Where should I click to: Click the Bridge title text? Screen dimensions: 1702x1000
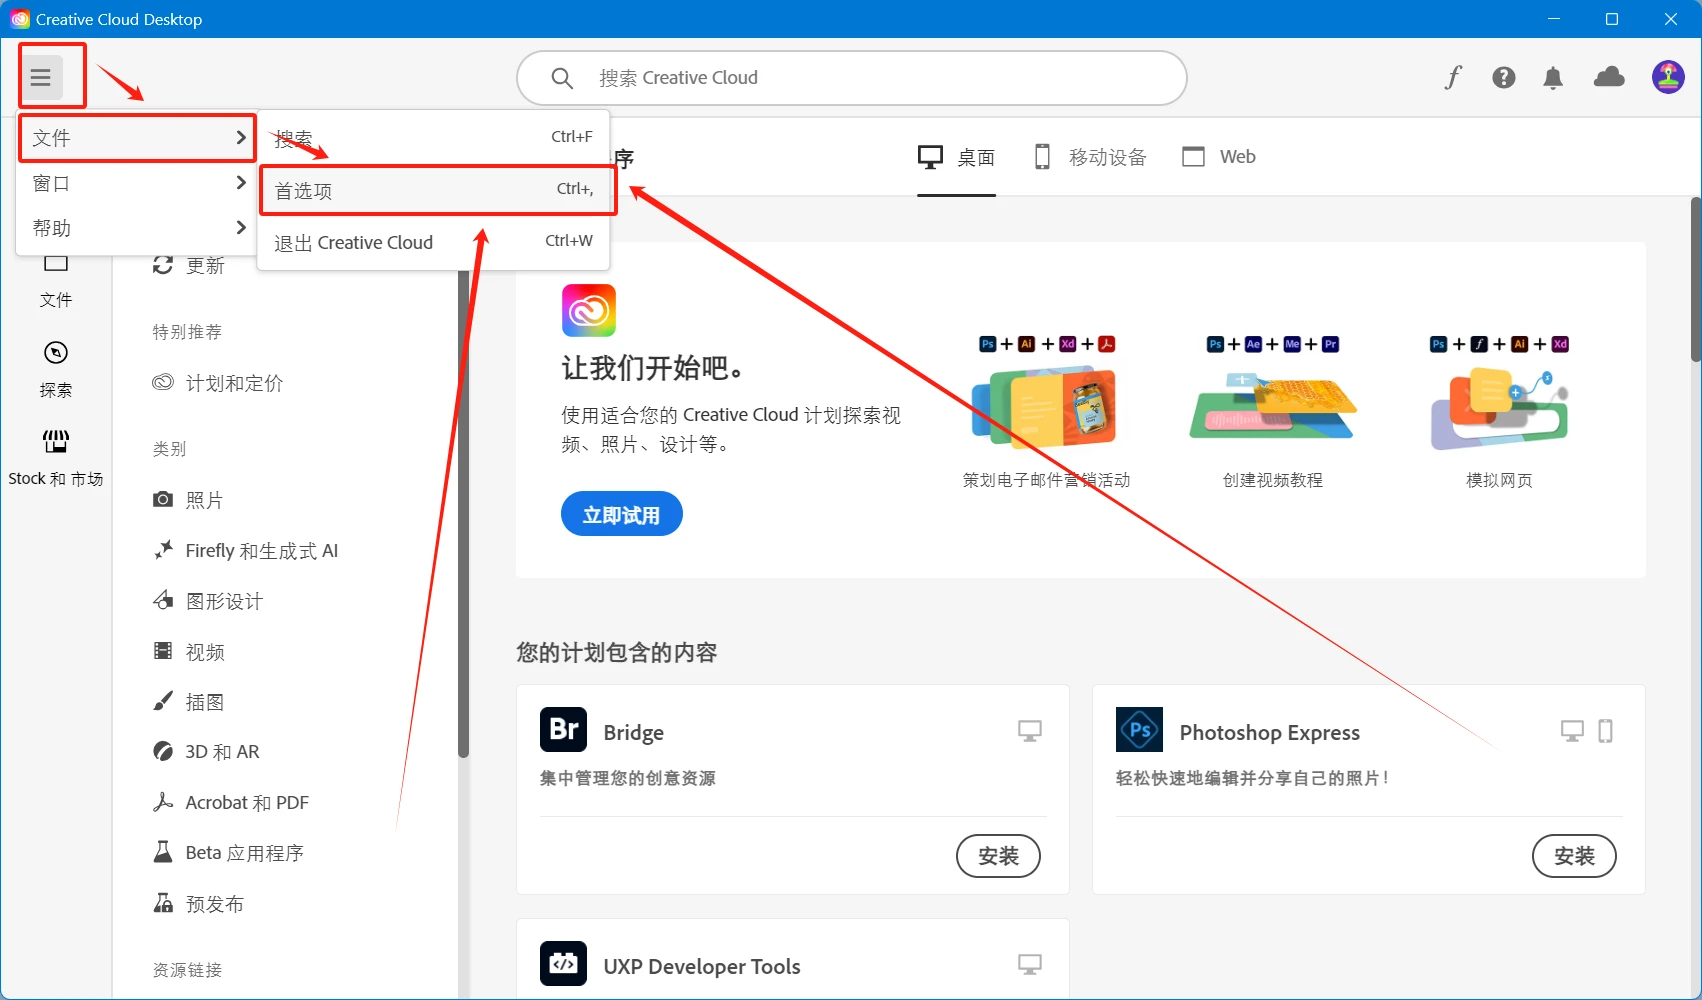point(634,732)
